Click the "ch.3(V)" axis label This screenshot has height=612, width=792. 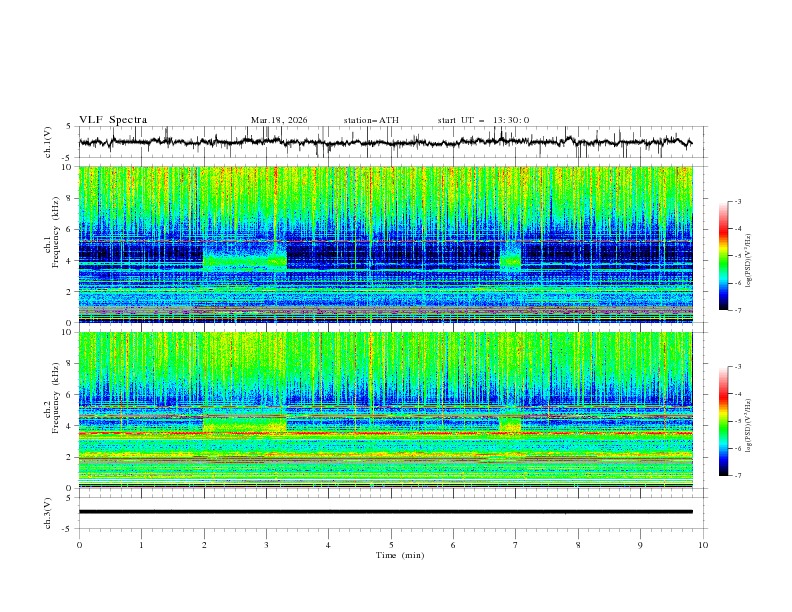pyautogui.click(x=48, y=513)
